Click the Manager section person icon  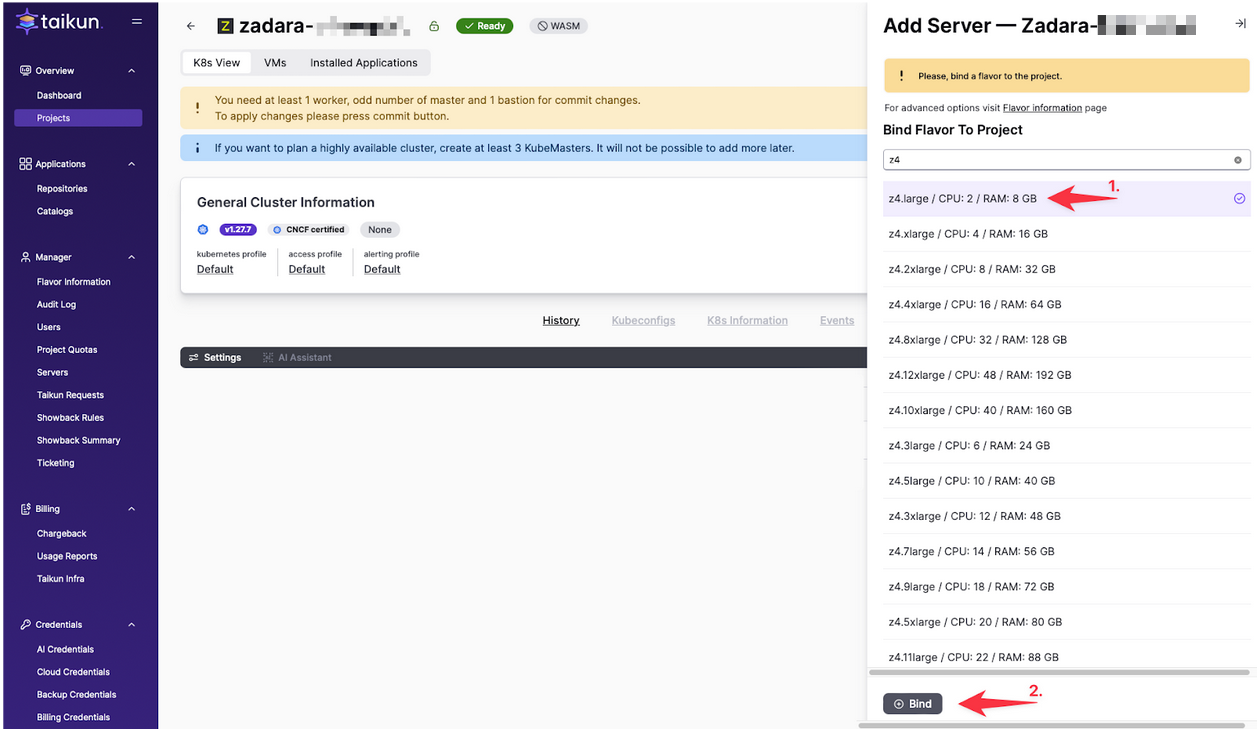point(26,257)
